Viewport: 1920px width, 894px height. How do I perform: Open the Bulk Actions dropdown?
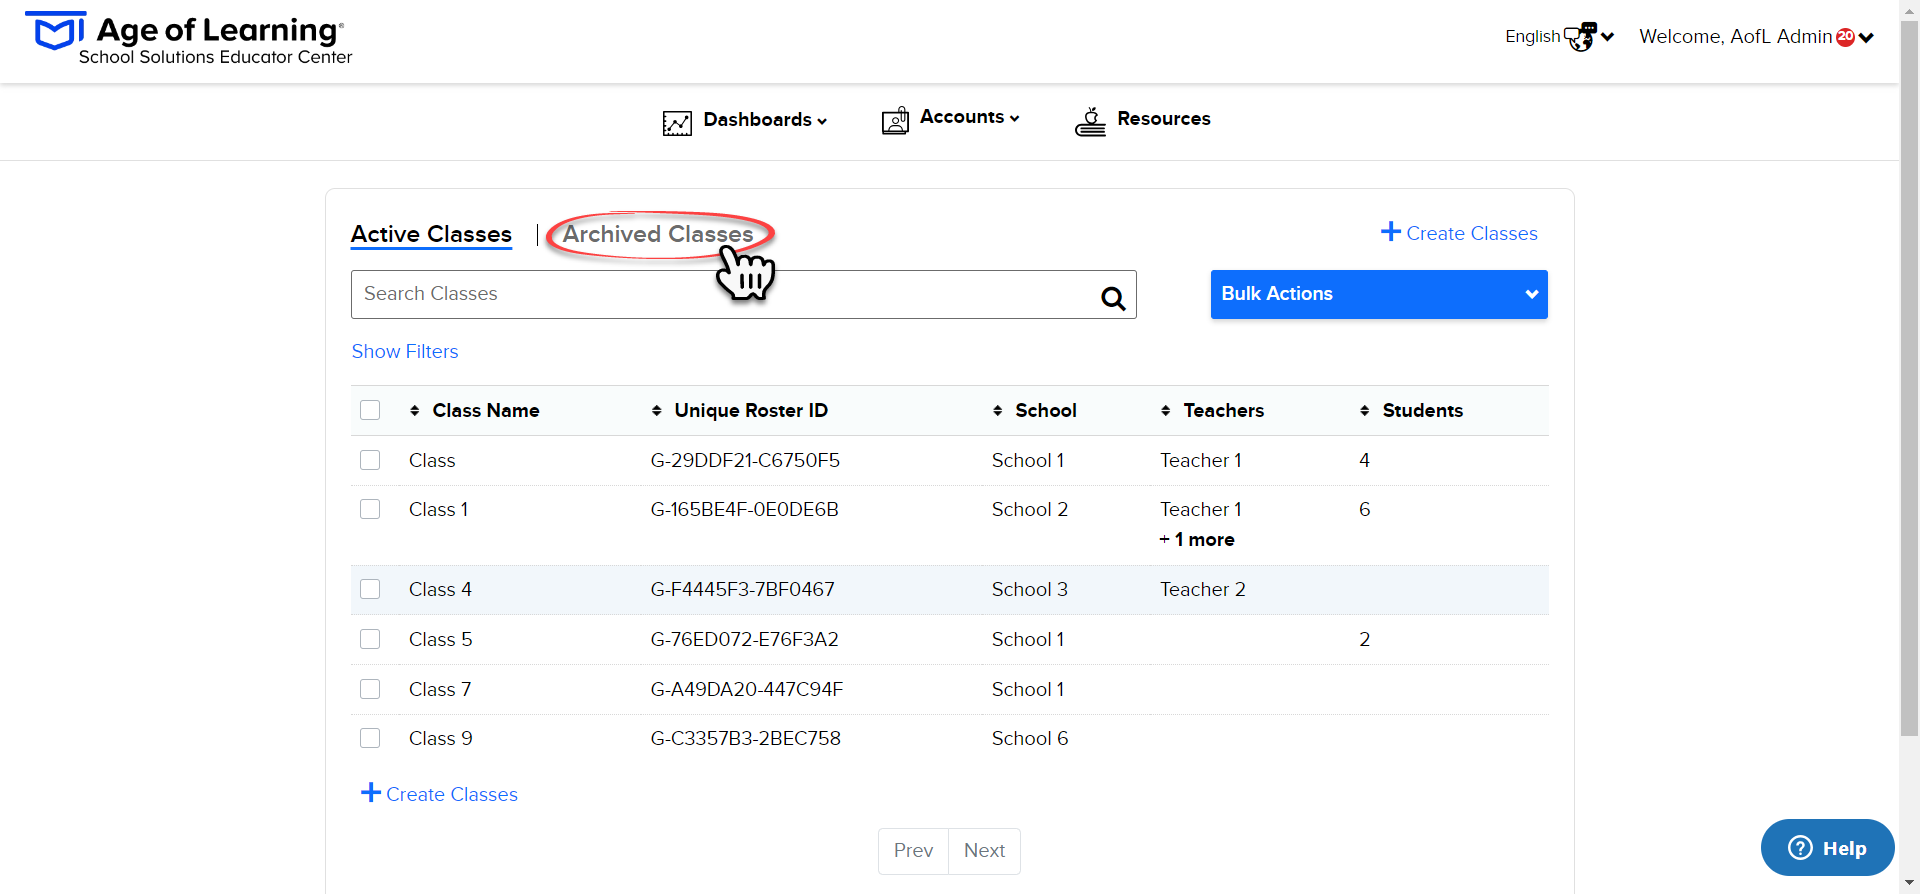pyautogui.click(x=1379, y=294)
